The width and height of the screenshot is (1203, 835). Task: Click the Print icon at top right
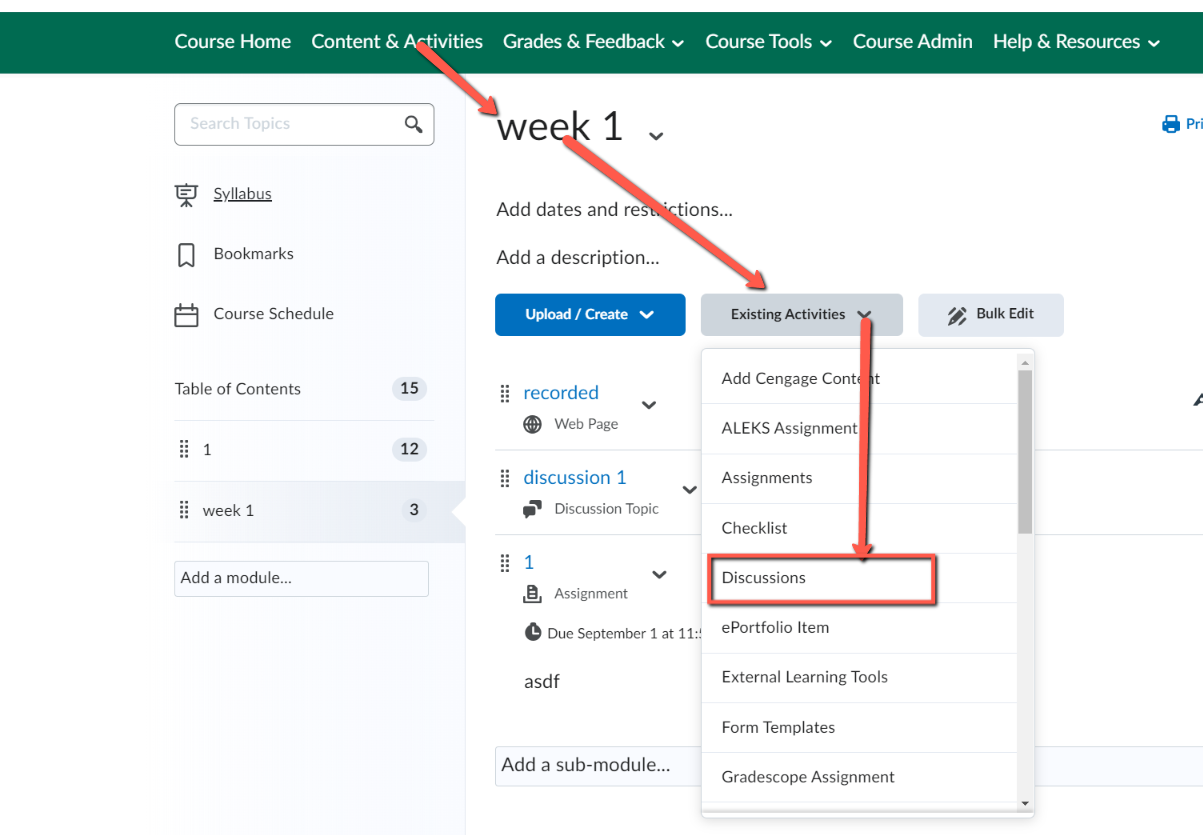coord(1171,125)
